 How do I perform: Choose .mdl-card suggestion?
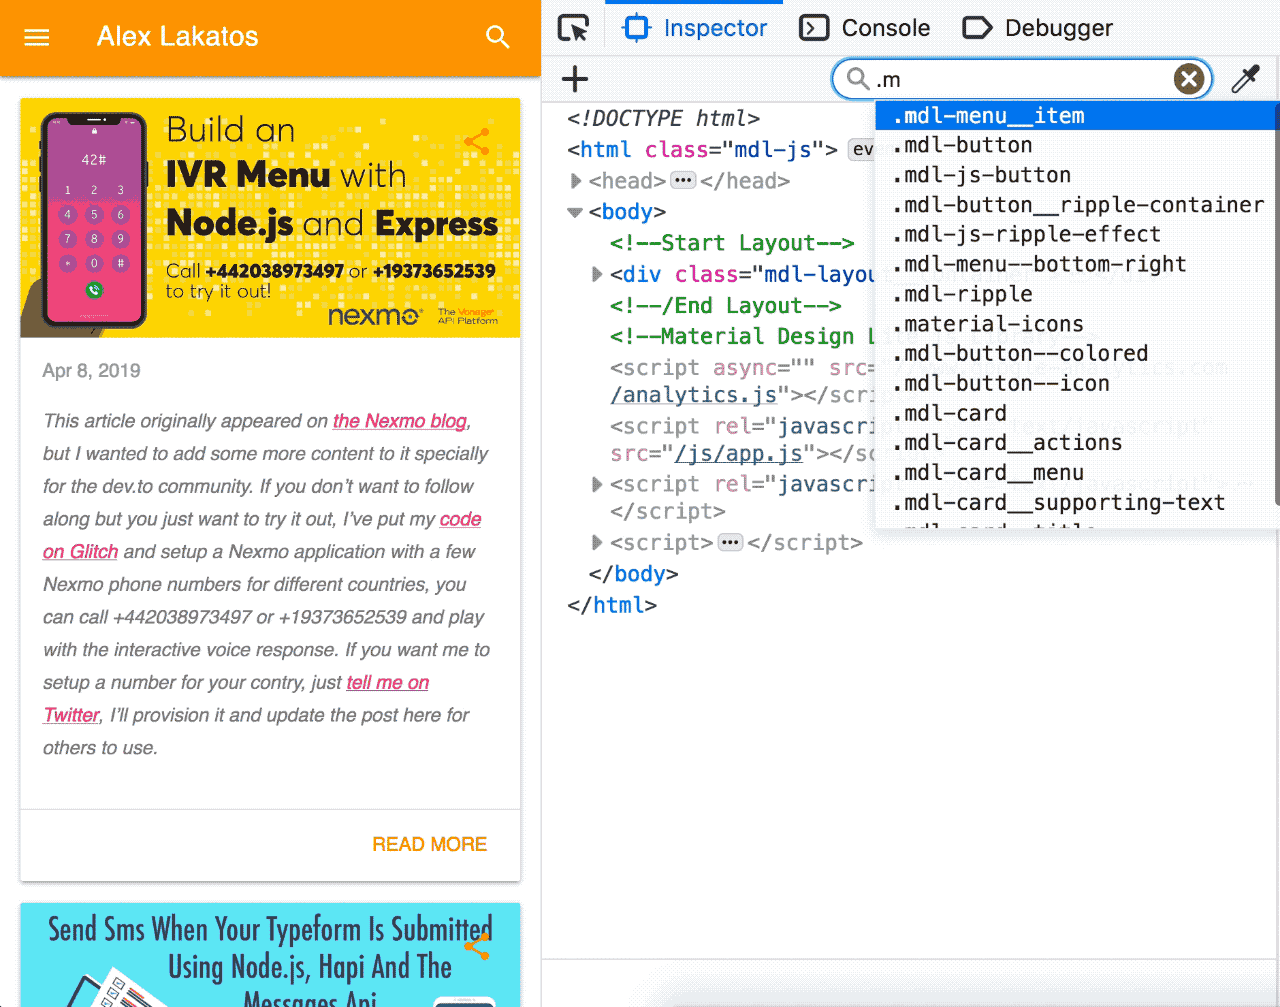click(x=1076, y=413)
